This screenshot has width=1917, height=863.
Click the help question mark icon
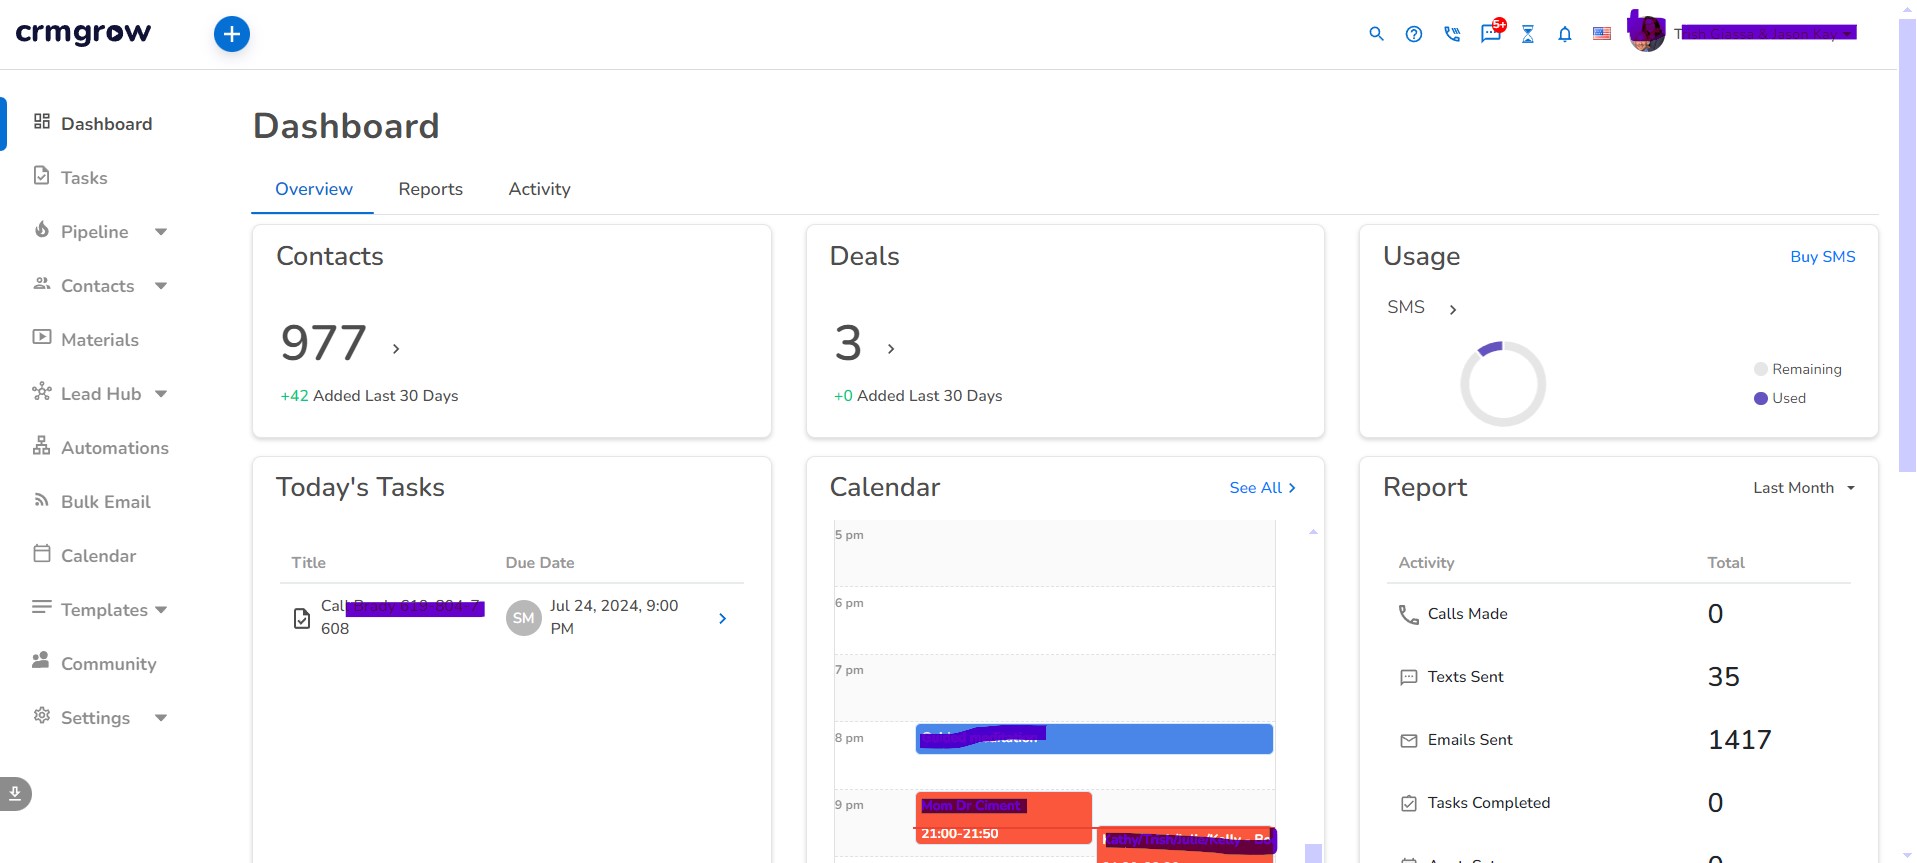click(1414, 34)
